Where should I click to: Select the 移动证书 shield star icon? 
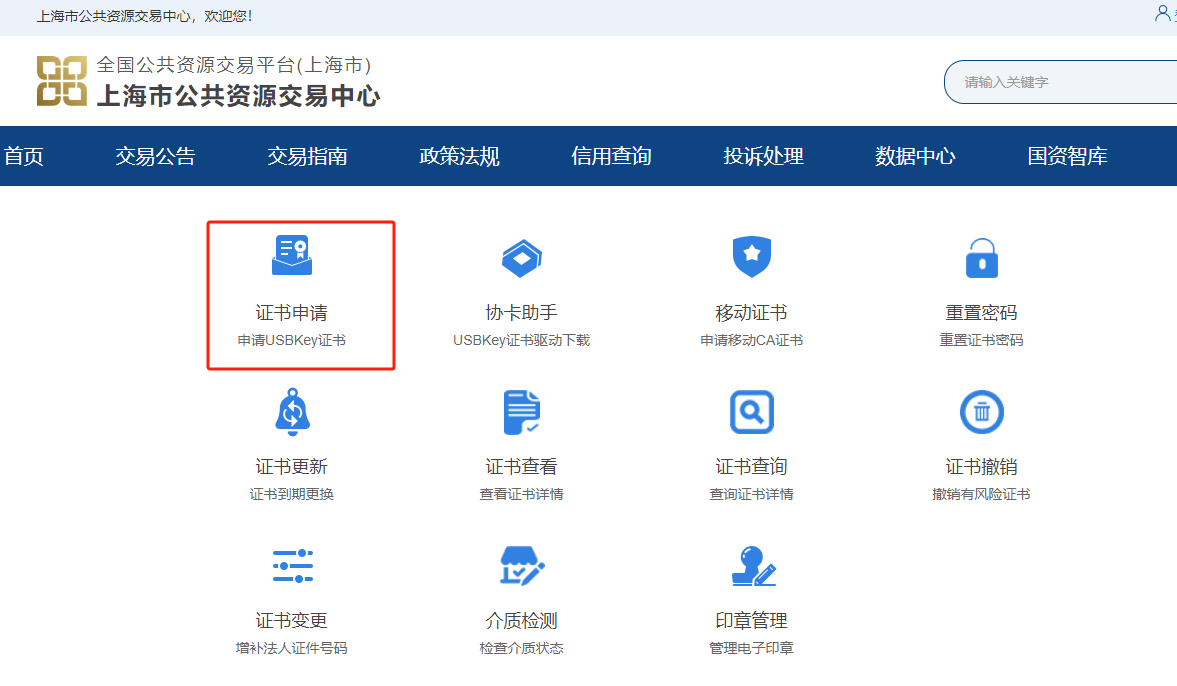click(x=751, y=257)
